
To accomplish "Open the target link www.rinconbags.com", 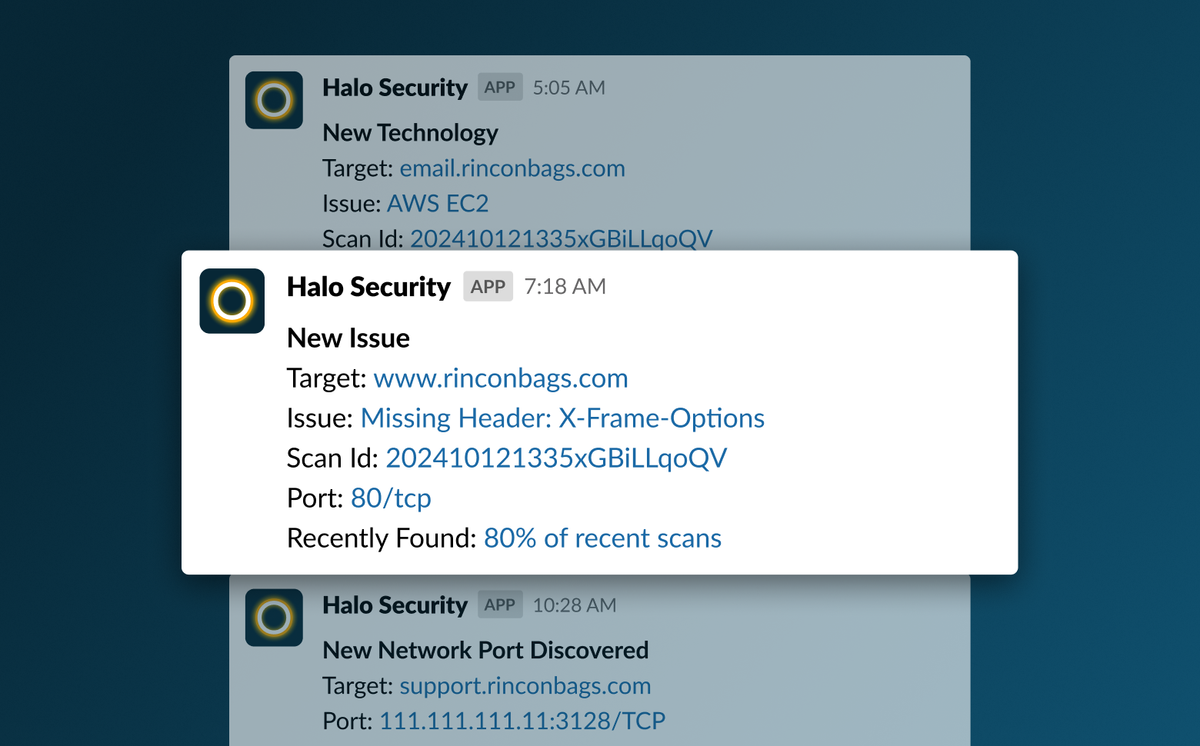I will point(500,378).
